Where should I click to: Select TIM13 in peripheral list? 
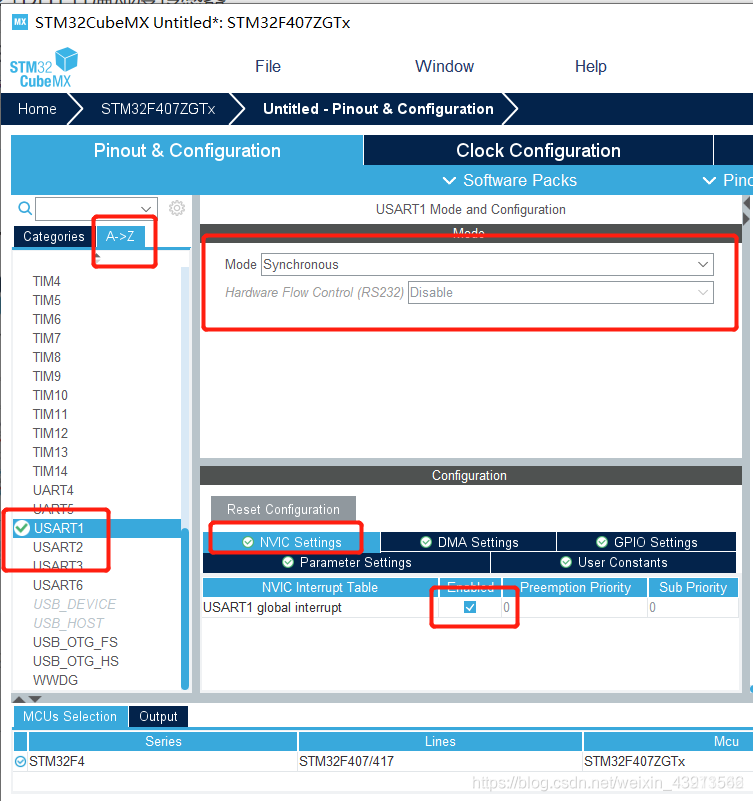tap(50, 452)
